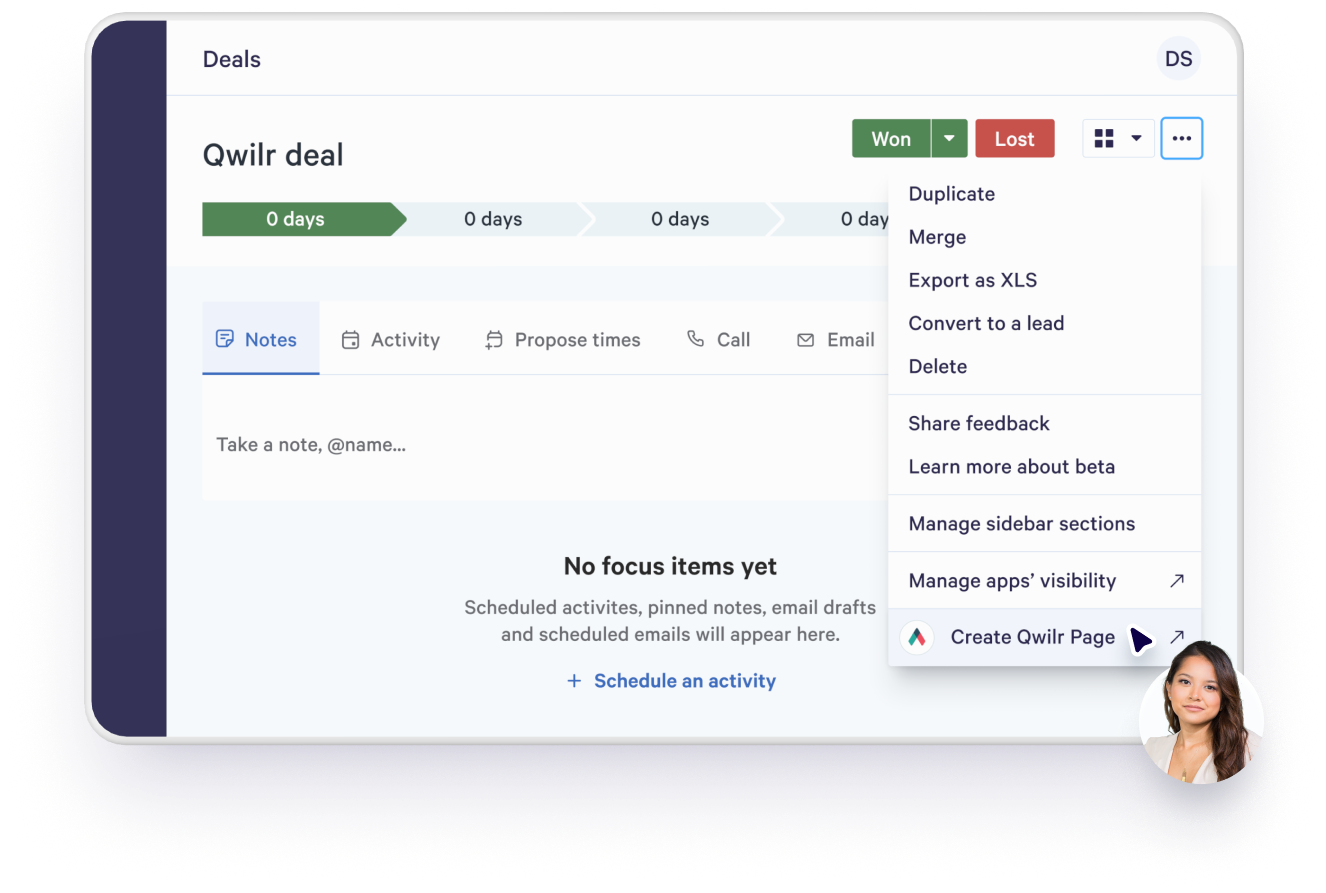Click the external-link arrow beside Create Qwilr Page

[1178, 636]
